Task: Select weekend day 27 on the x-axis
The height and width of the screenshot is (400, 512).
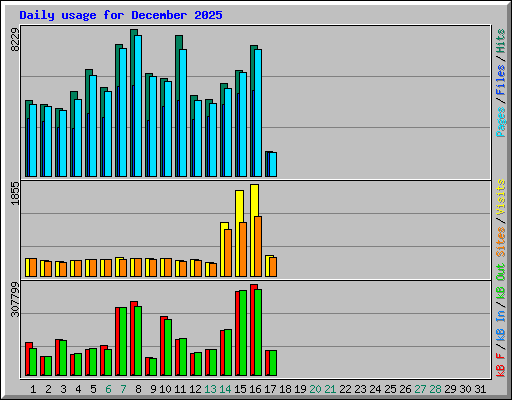Action: point(420,389)
